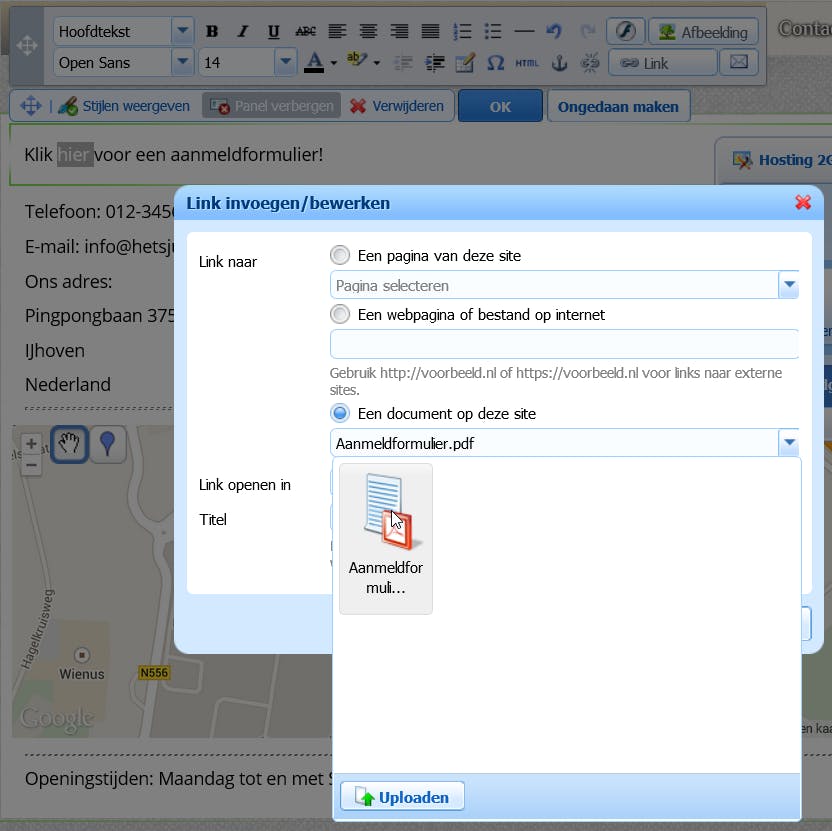Screen dimensions: 832x831
Task: Confirm with the blue OK button
Action: (x=500, y=106)
